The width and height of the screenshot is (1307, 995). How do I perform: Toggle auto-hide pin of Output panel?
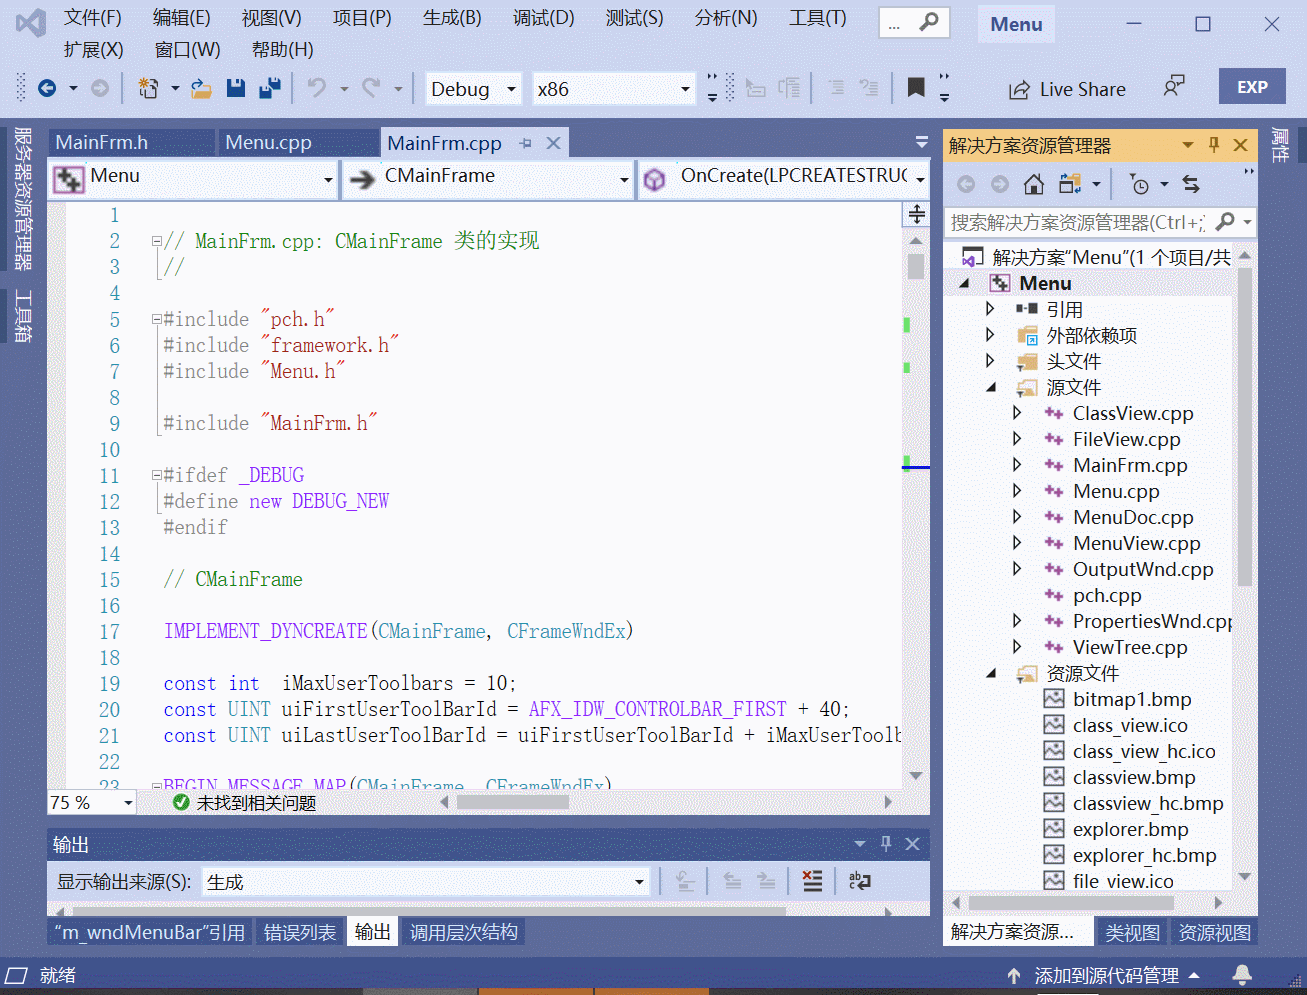coord(885,844)
